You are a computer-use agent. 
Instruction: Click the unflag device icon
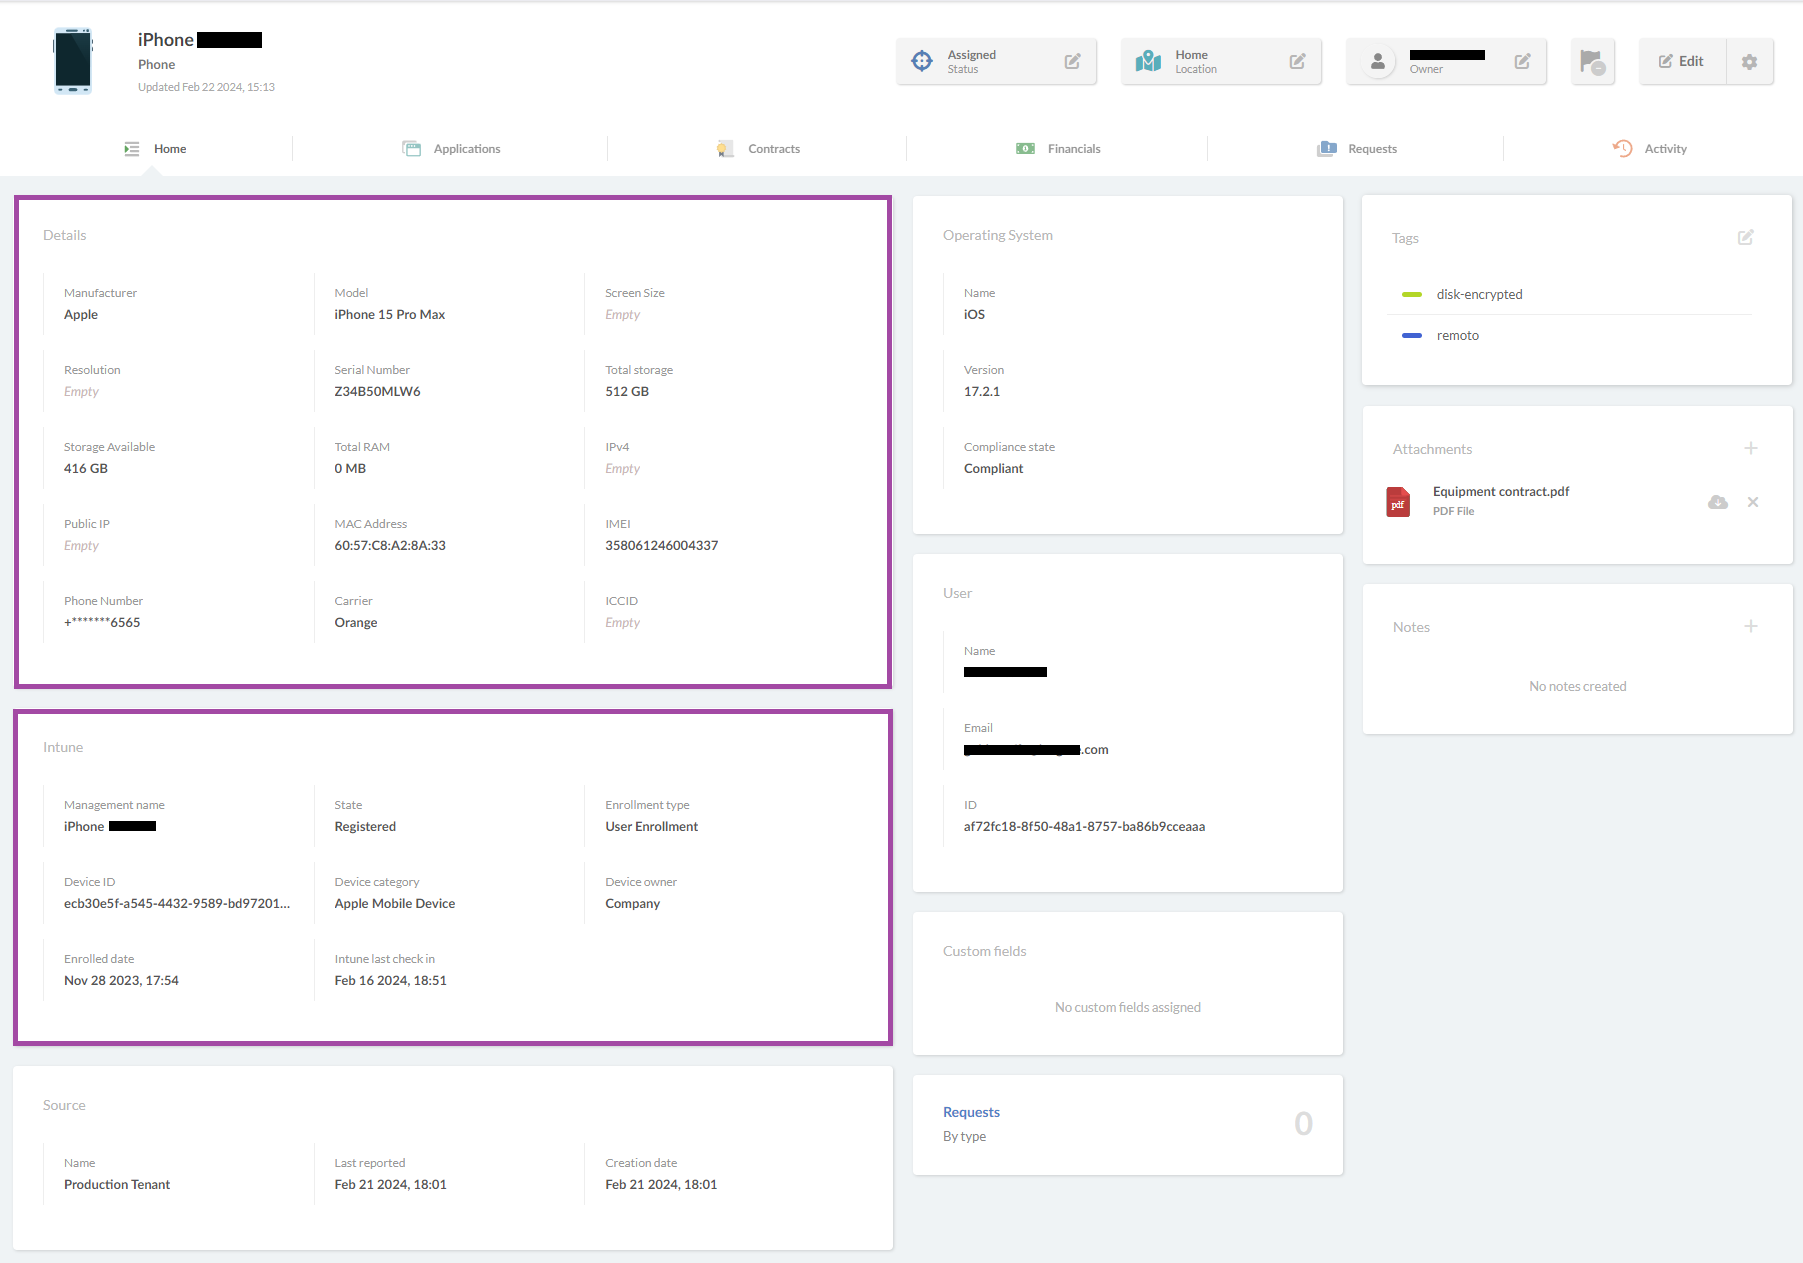[x=1592, y=61]
